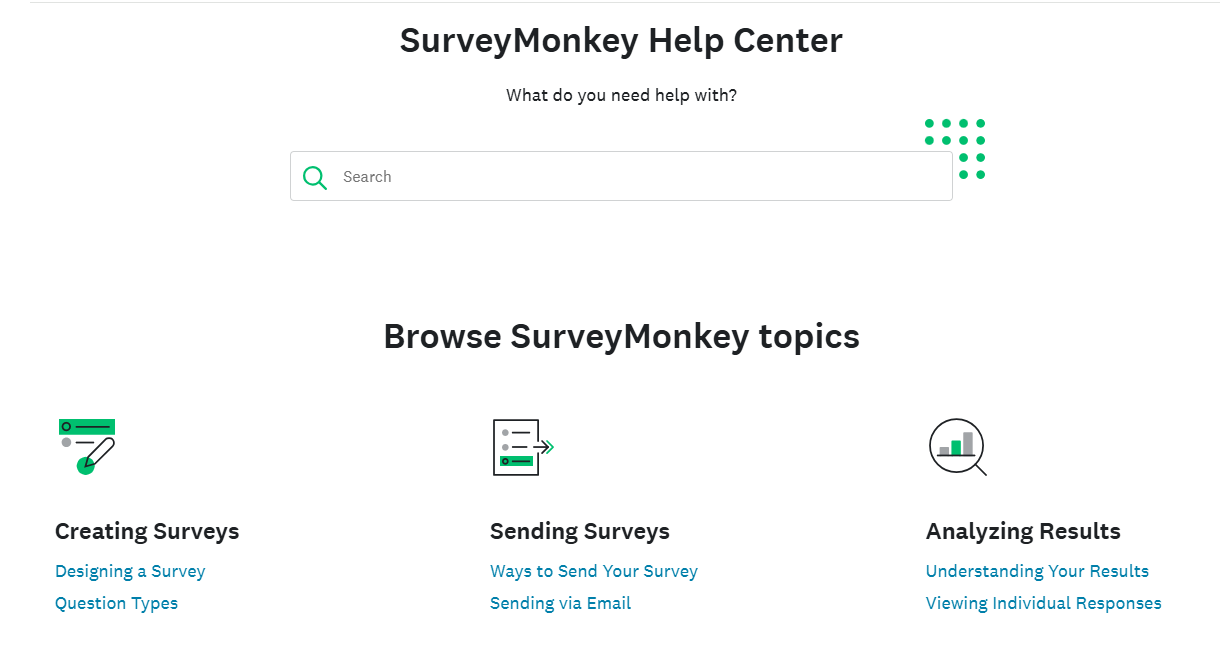Screen dimensions: 1220x655
Task: Select the Creating Surveys topic heading
Action: [147, 531]
